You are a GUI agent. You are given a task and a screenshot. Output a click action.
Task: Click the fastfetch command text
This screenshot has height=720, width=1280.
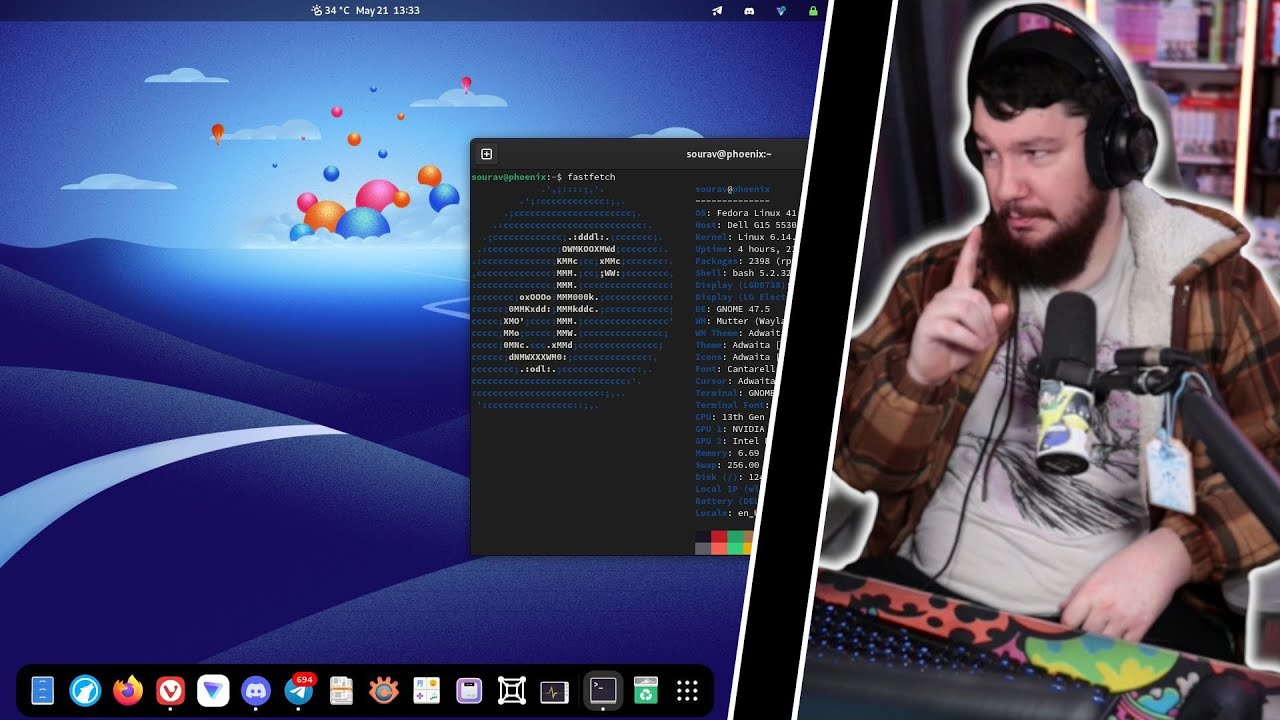[x=592, y=177]
